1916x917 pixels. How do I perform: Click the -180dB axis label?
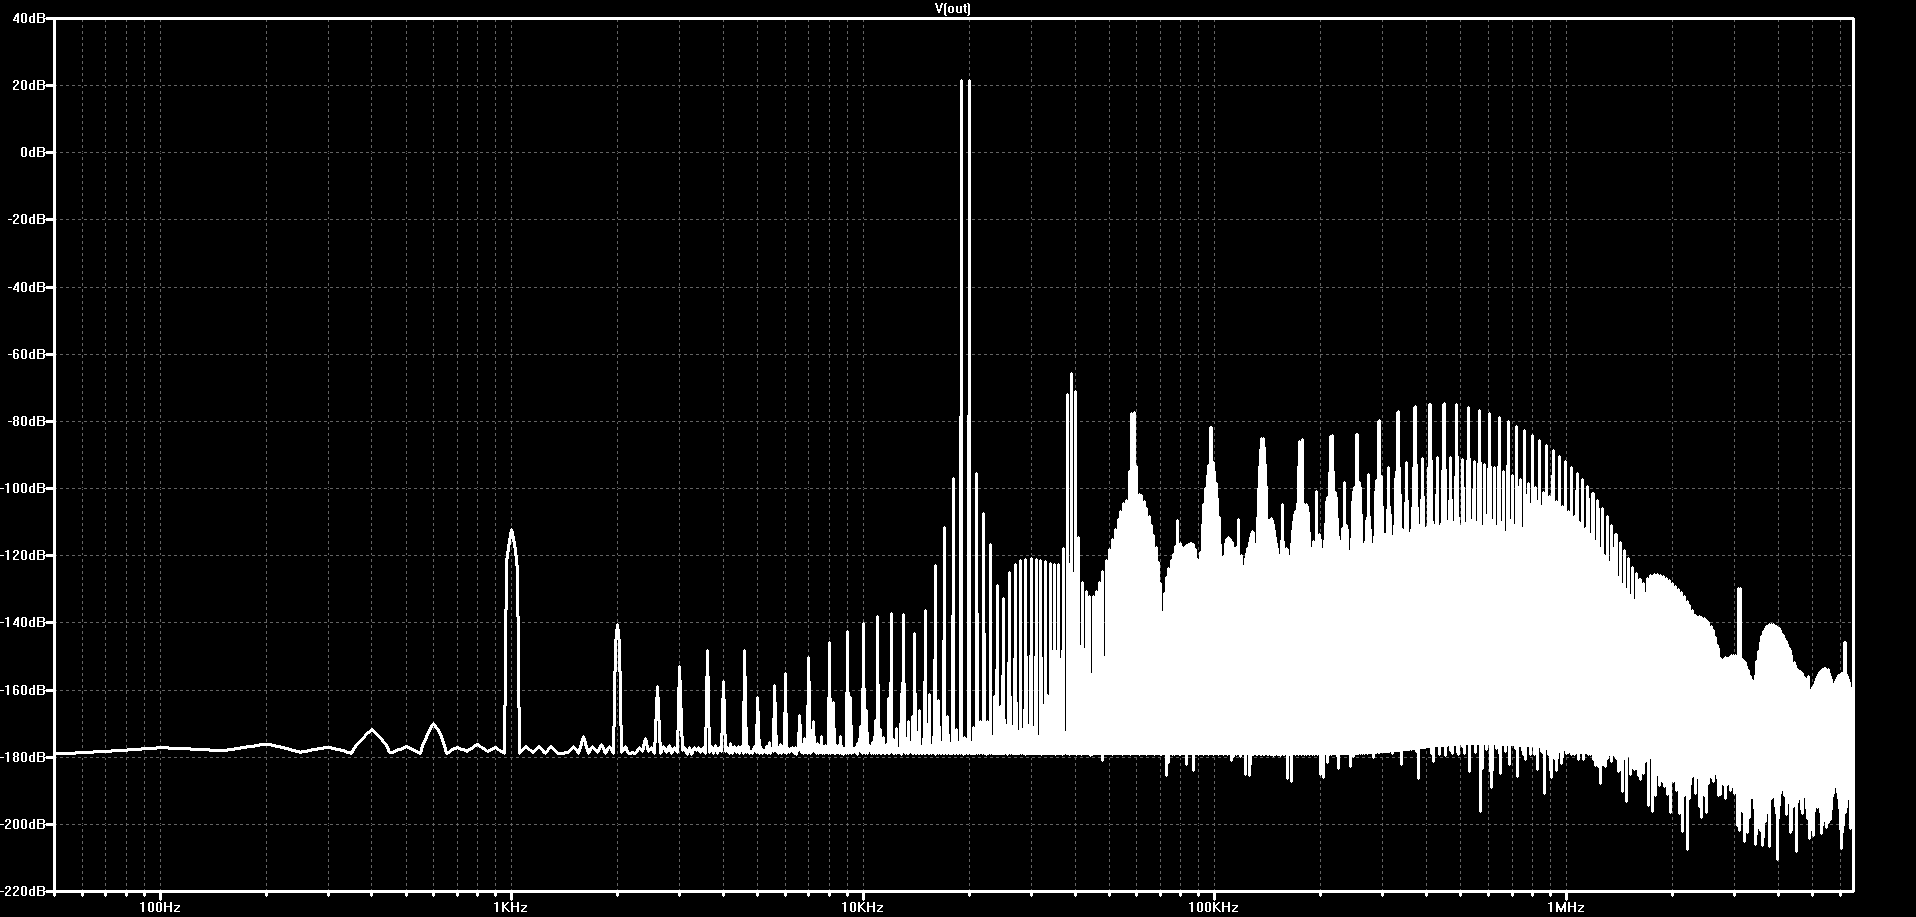(x=24, y=757)
